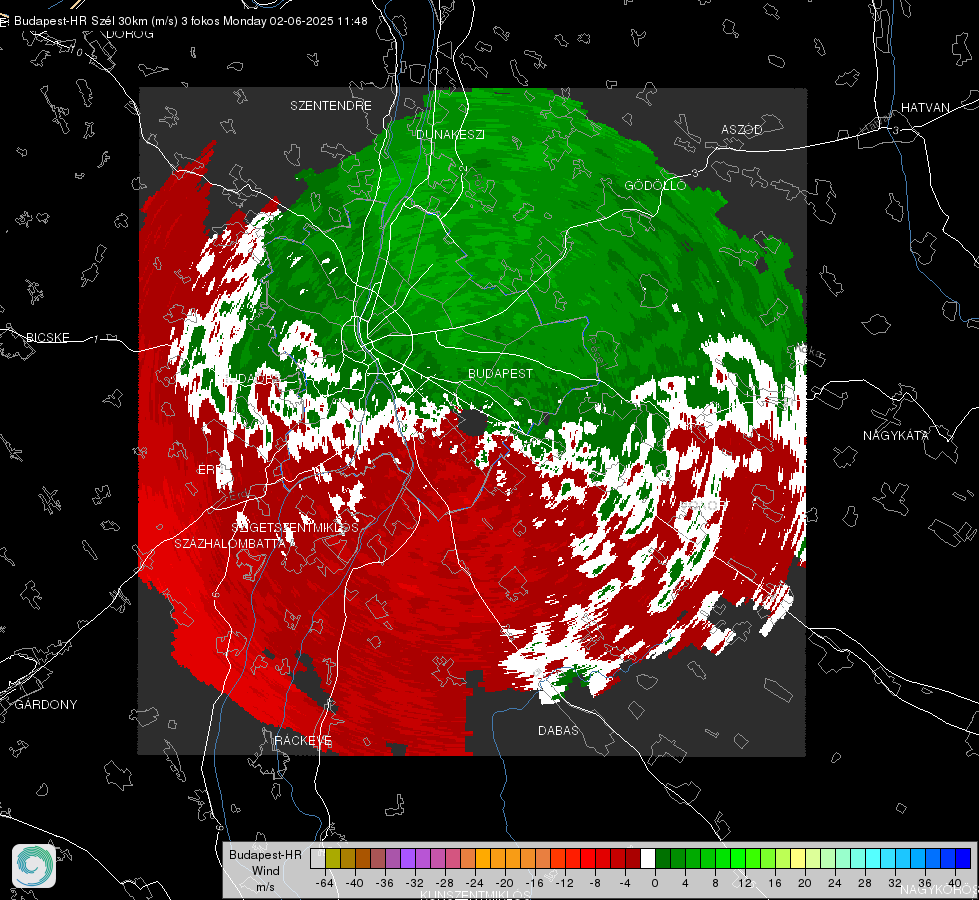Click the -24 legend value
Screen dimensions: 979x900
[475, 883]
